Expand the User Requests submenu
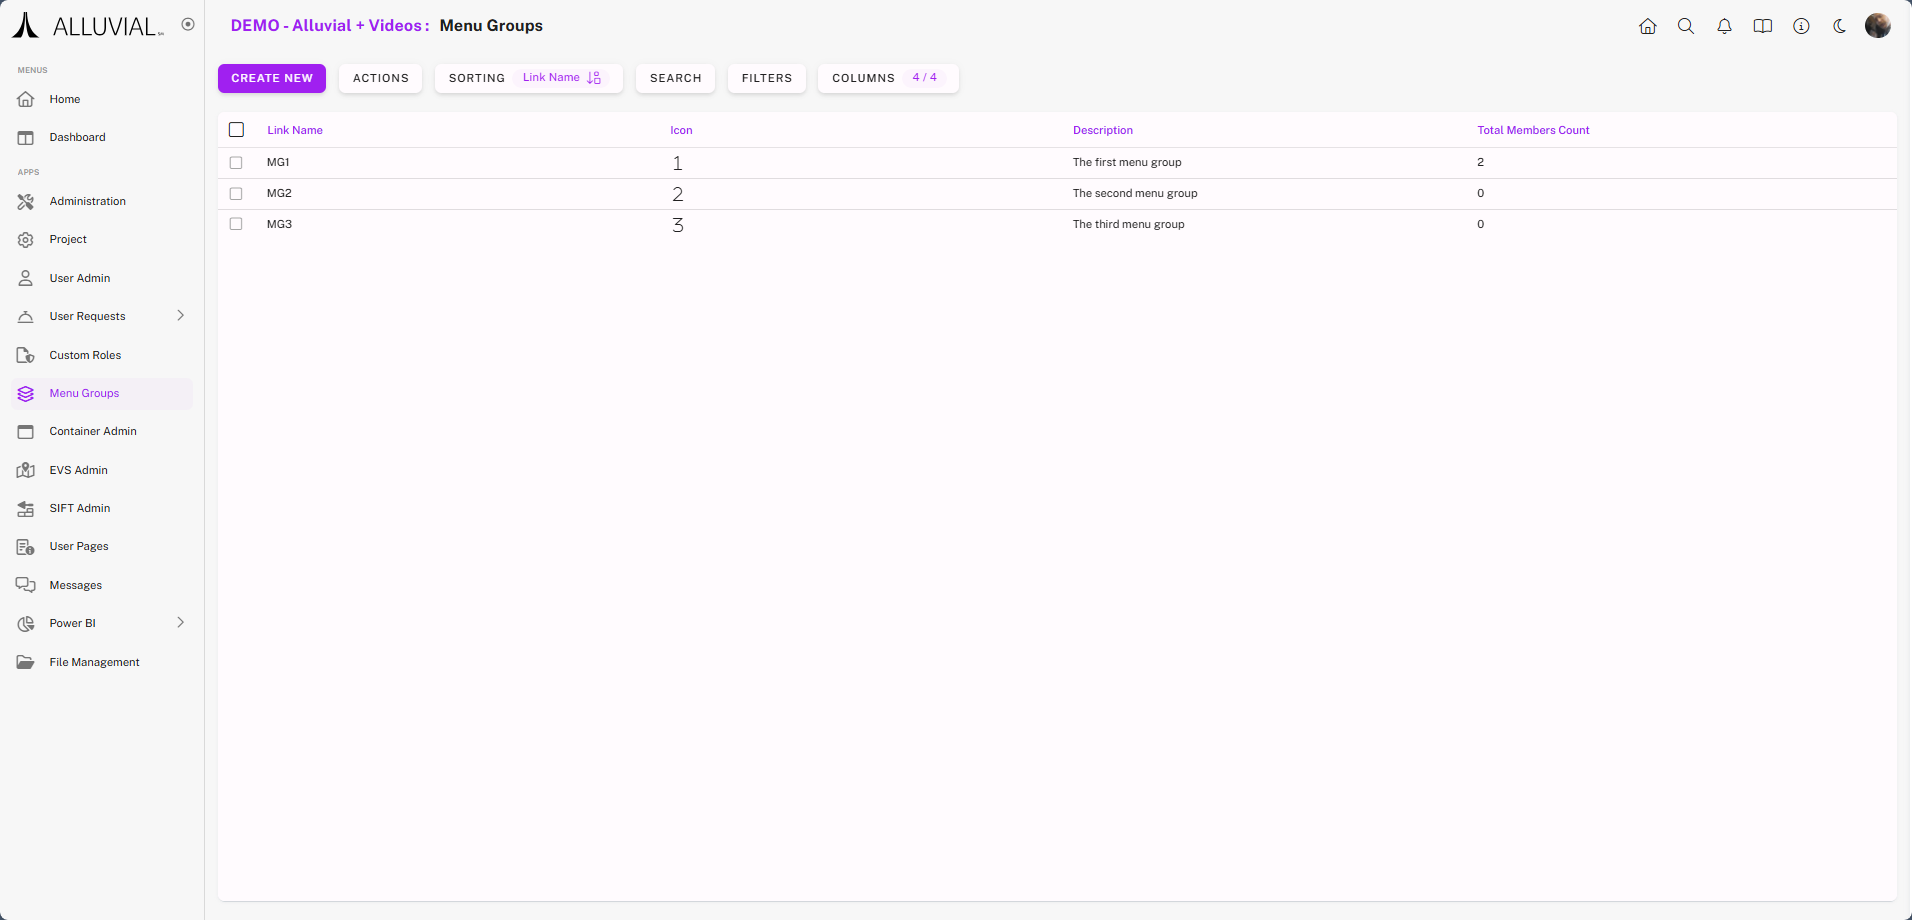 tap(180, 316)
